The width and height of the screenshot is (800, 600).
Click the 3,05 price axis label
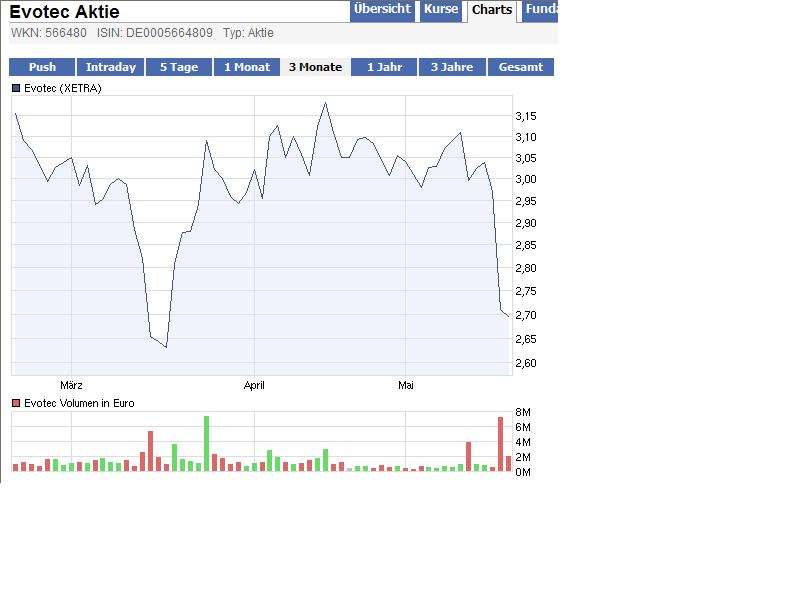point(526,158)
